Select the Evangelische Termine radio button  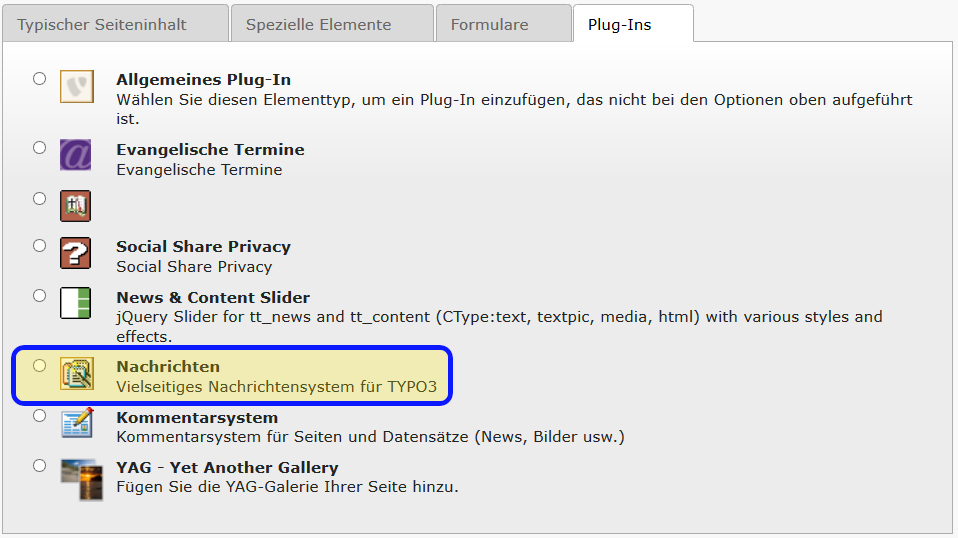pos(40,147)
